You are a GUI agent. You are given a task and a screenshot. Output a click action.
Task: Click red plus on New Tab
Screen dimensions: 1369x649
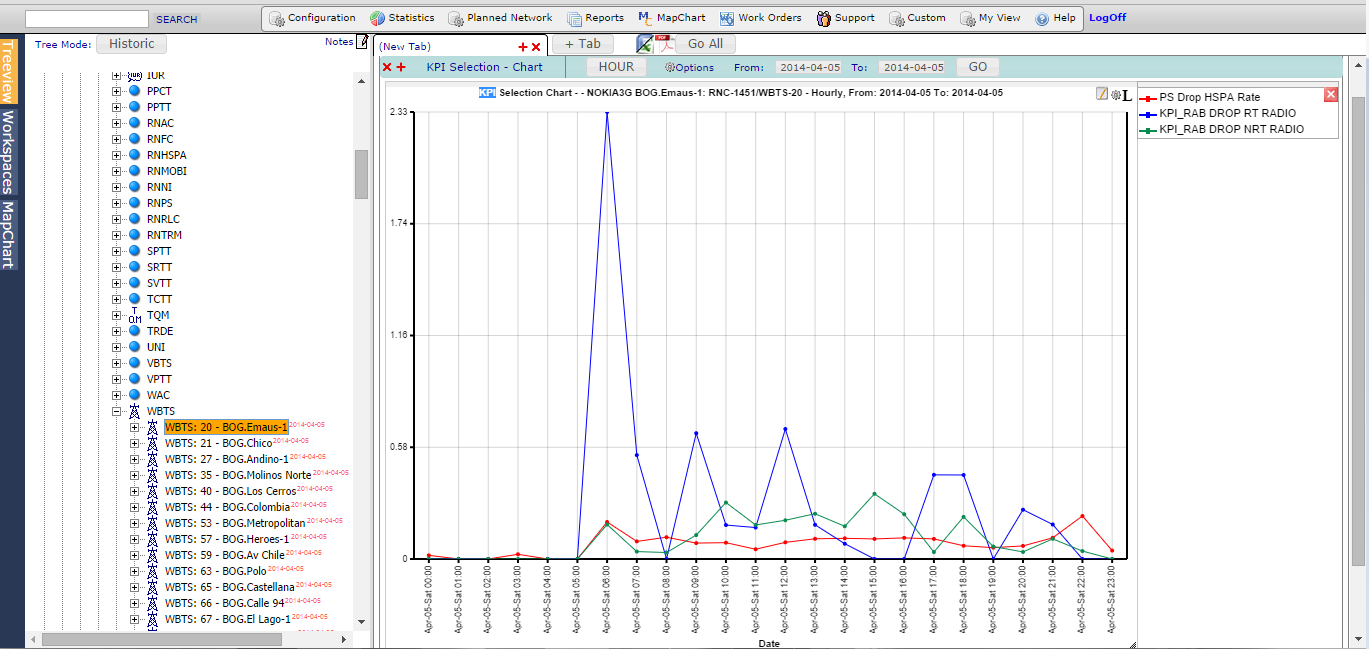[x=522, y=47]
